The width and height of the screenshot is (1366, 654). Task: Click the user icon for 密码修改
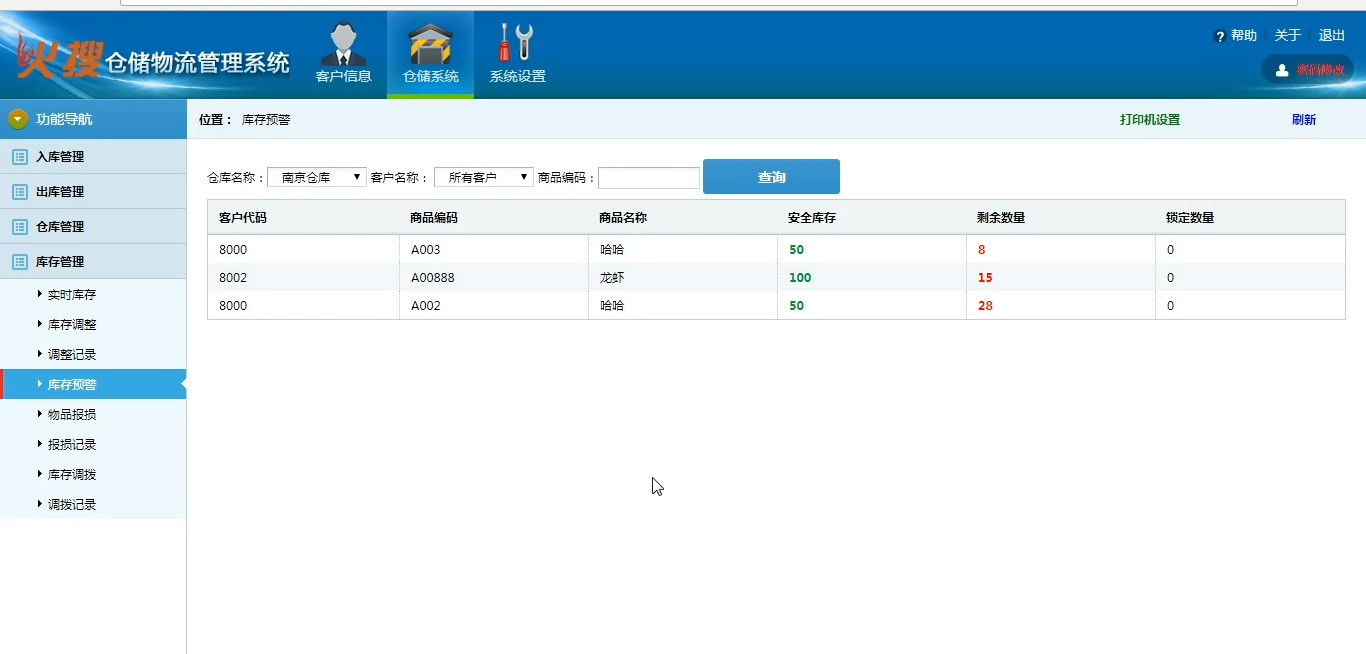[1282, 70]
